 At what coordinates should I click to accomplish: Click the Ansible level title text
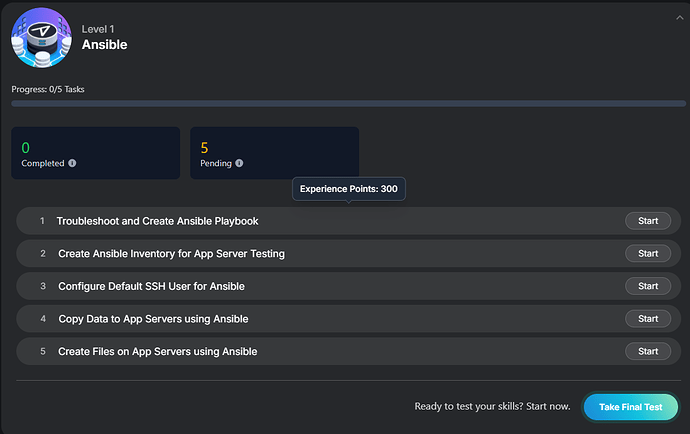[x=104, y=45]
